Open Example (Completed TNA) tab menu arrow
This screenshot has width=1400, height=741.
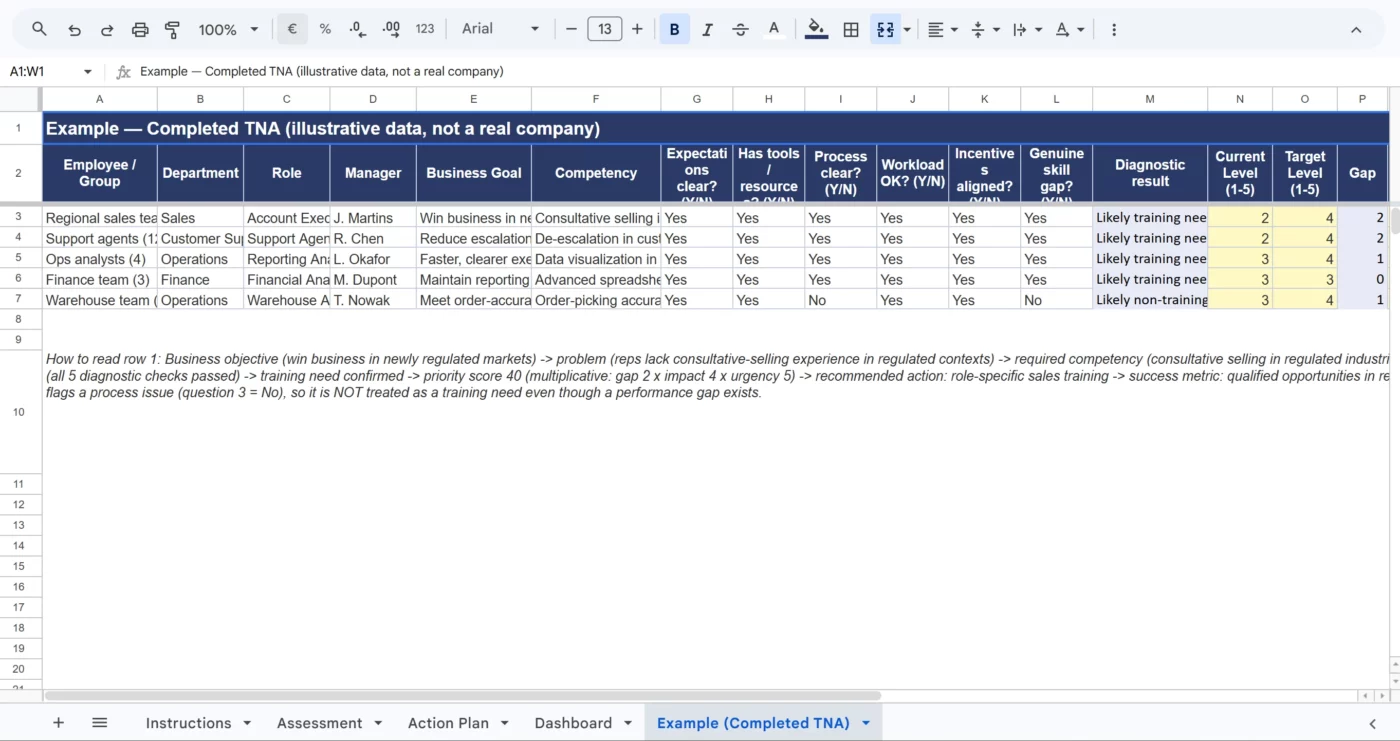[865, 723]
